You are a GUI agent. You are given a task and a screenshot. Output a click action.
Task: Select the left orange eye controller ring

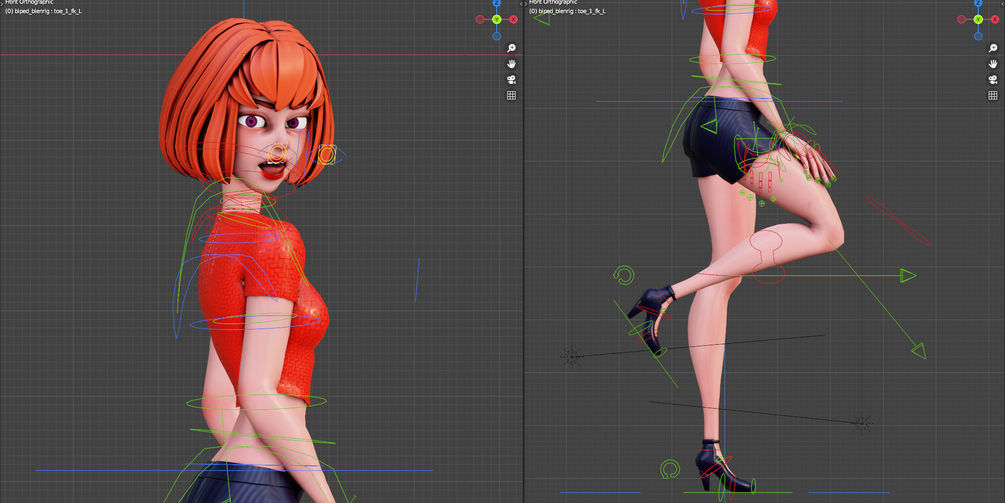pyautogui.click(x=278, y=153)
